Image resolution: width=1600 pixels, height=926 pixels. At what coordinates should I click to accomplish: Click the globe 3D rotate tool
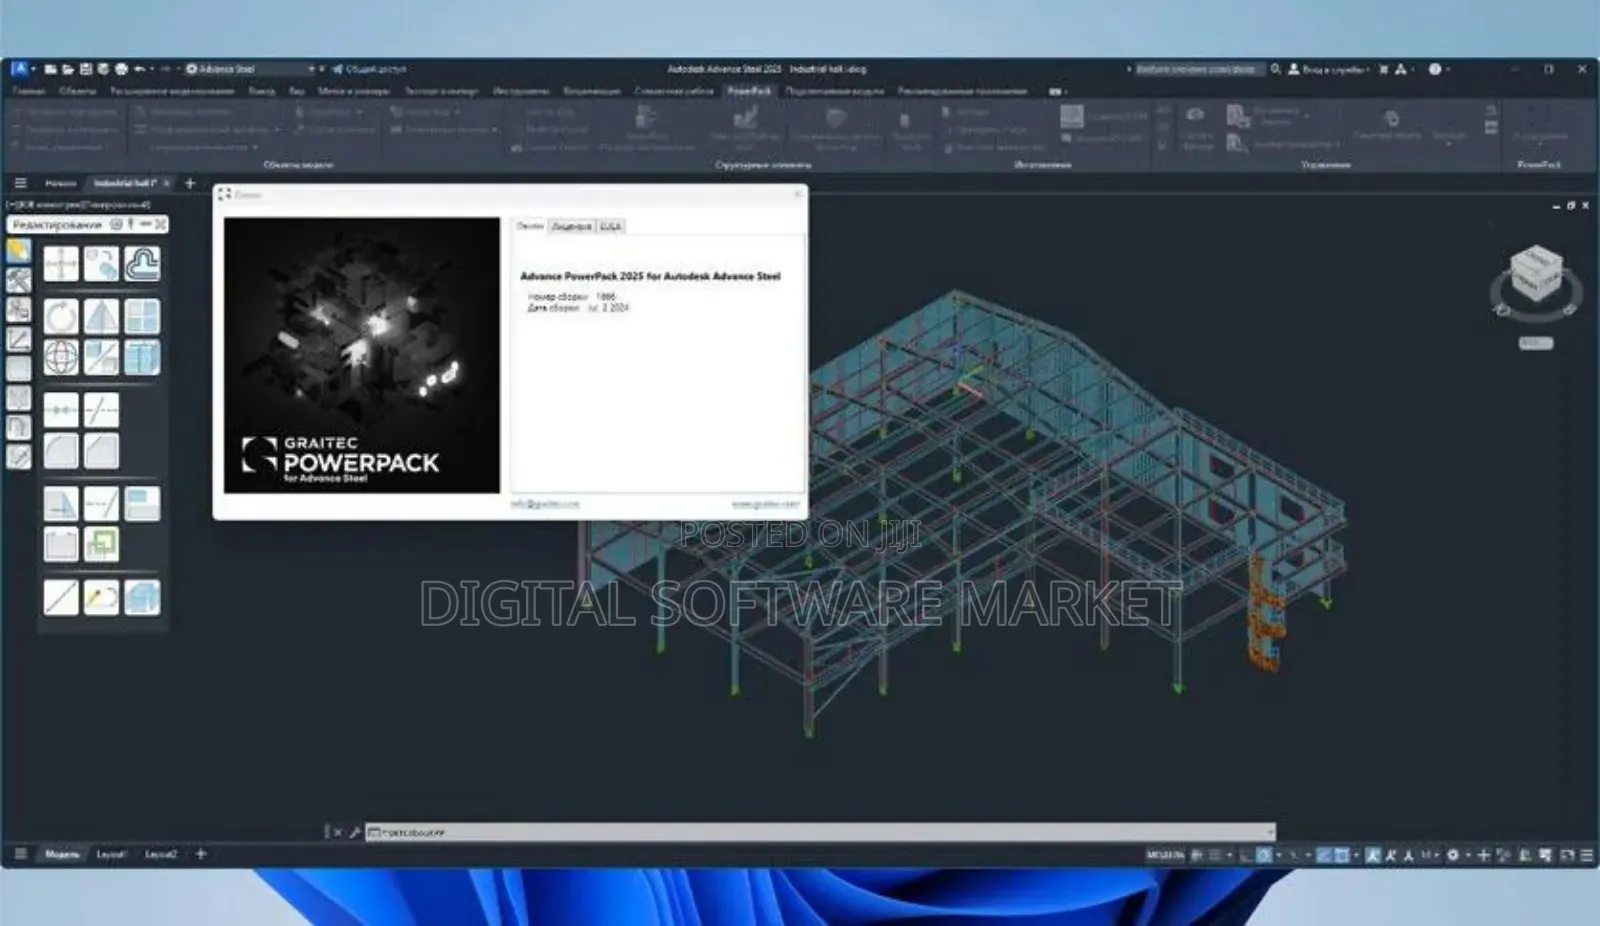tap(61, 357)
